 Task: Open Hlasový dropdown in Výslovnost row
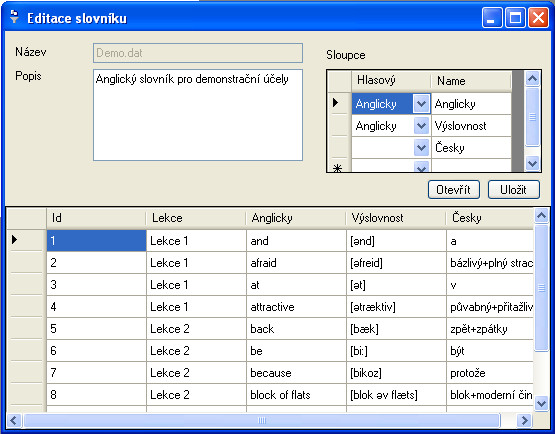coord(421,126)
